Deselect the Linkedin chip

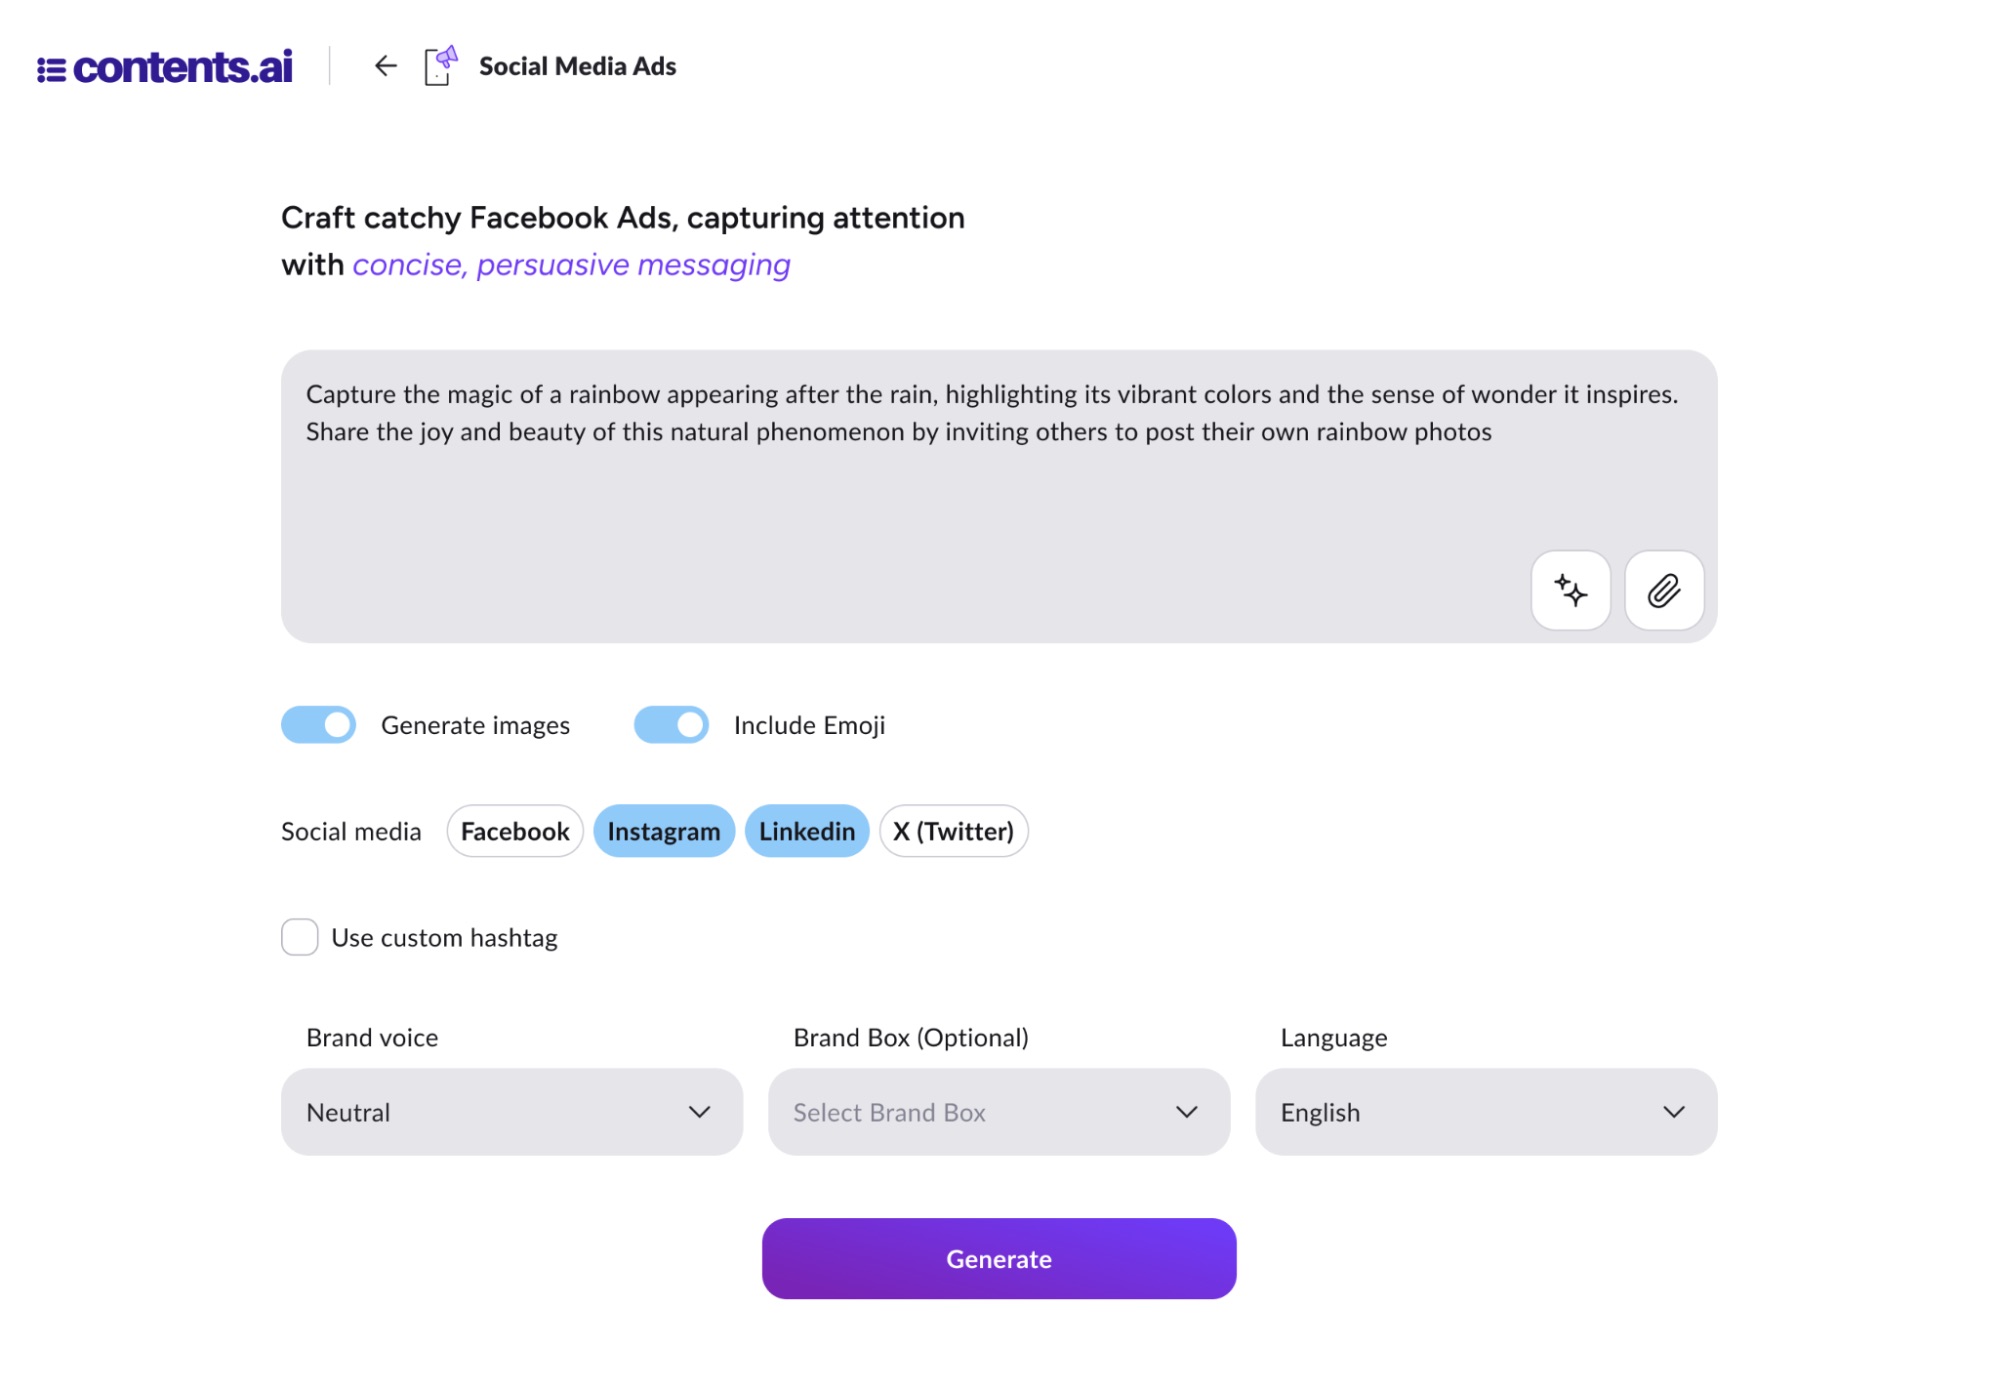(x=807, y=831)
